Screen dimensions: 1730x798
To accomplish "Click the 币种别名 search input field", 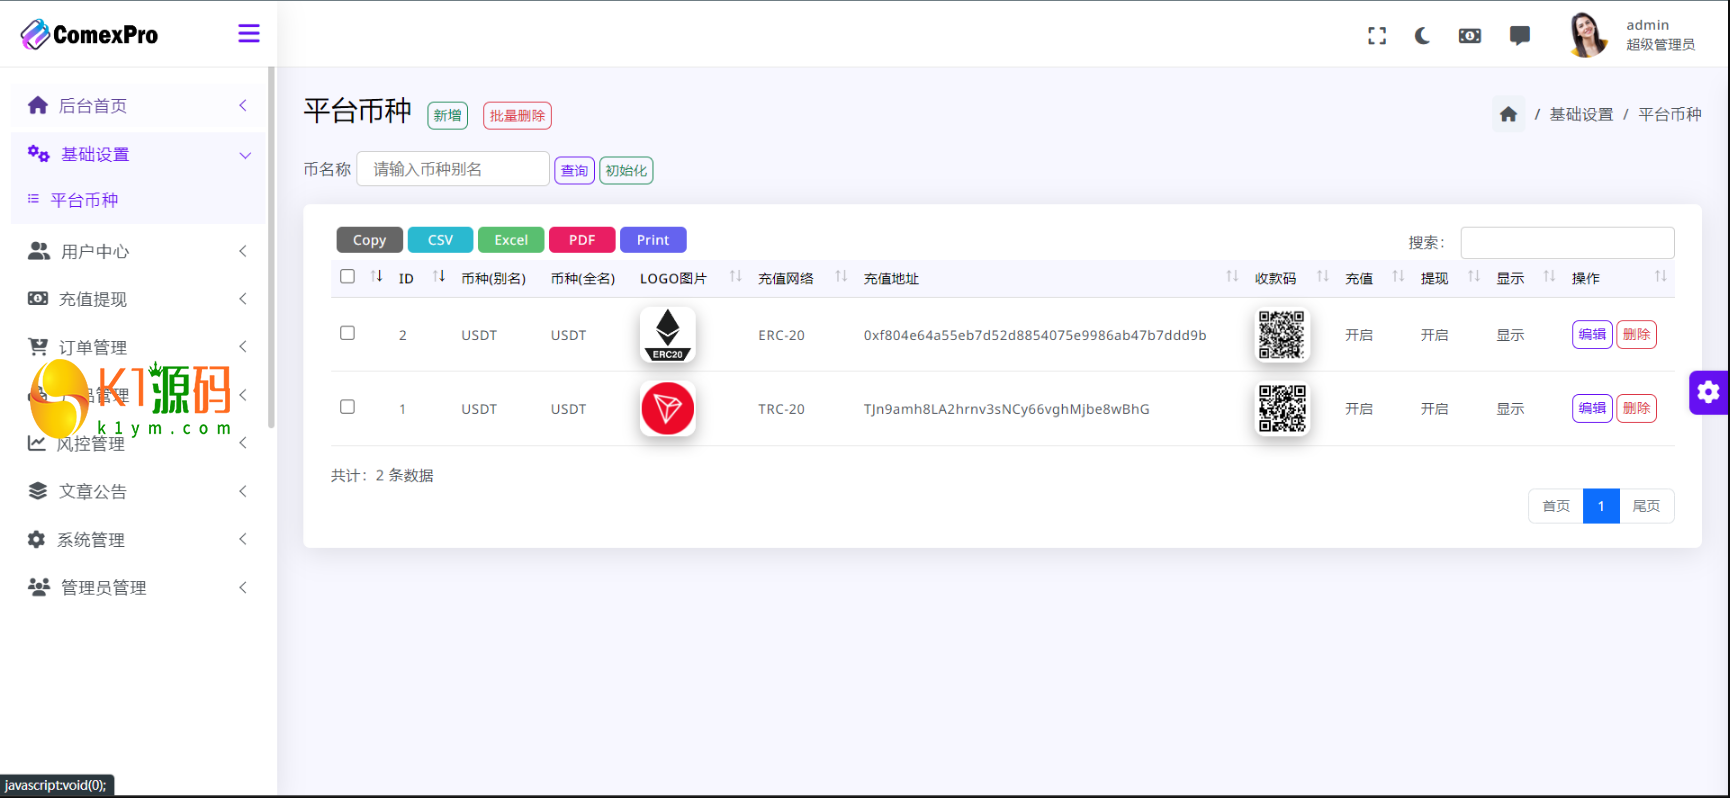I will pyautogui.click(x=453, y=169).
